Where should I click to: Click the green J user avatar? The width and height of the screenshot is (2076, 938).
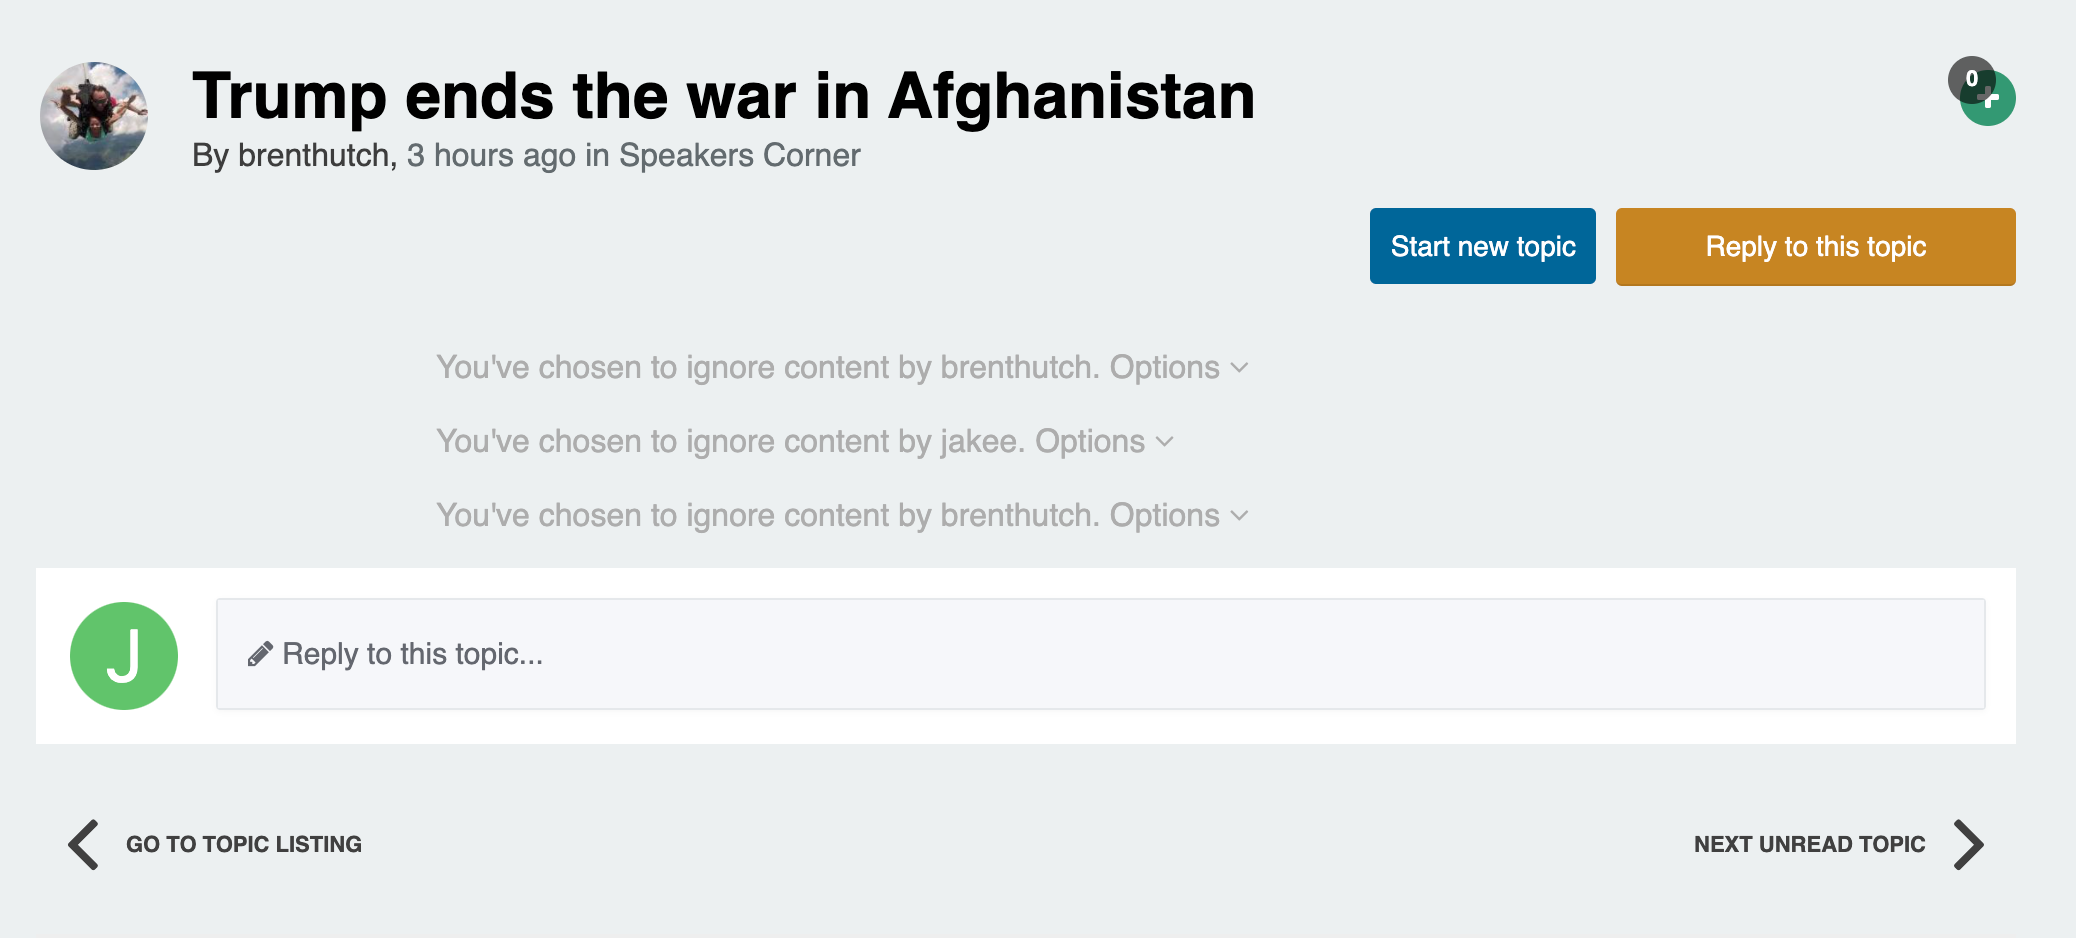(124, 656)
